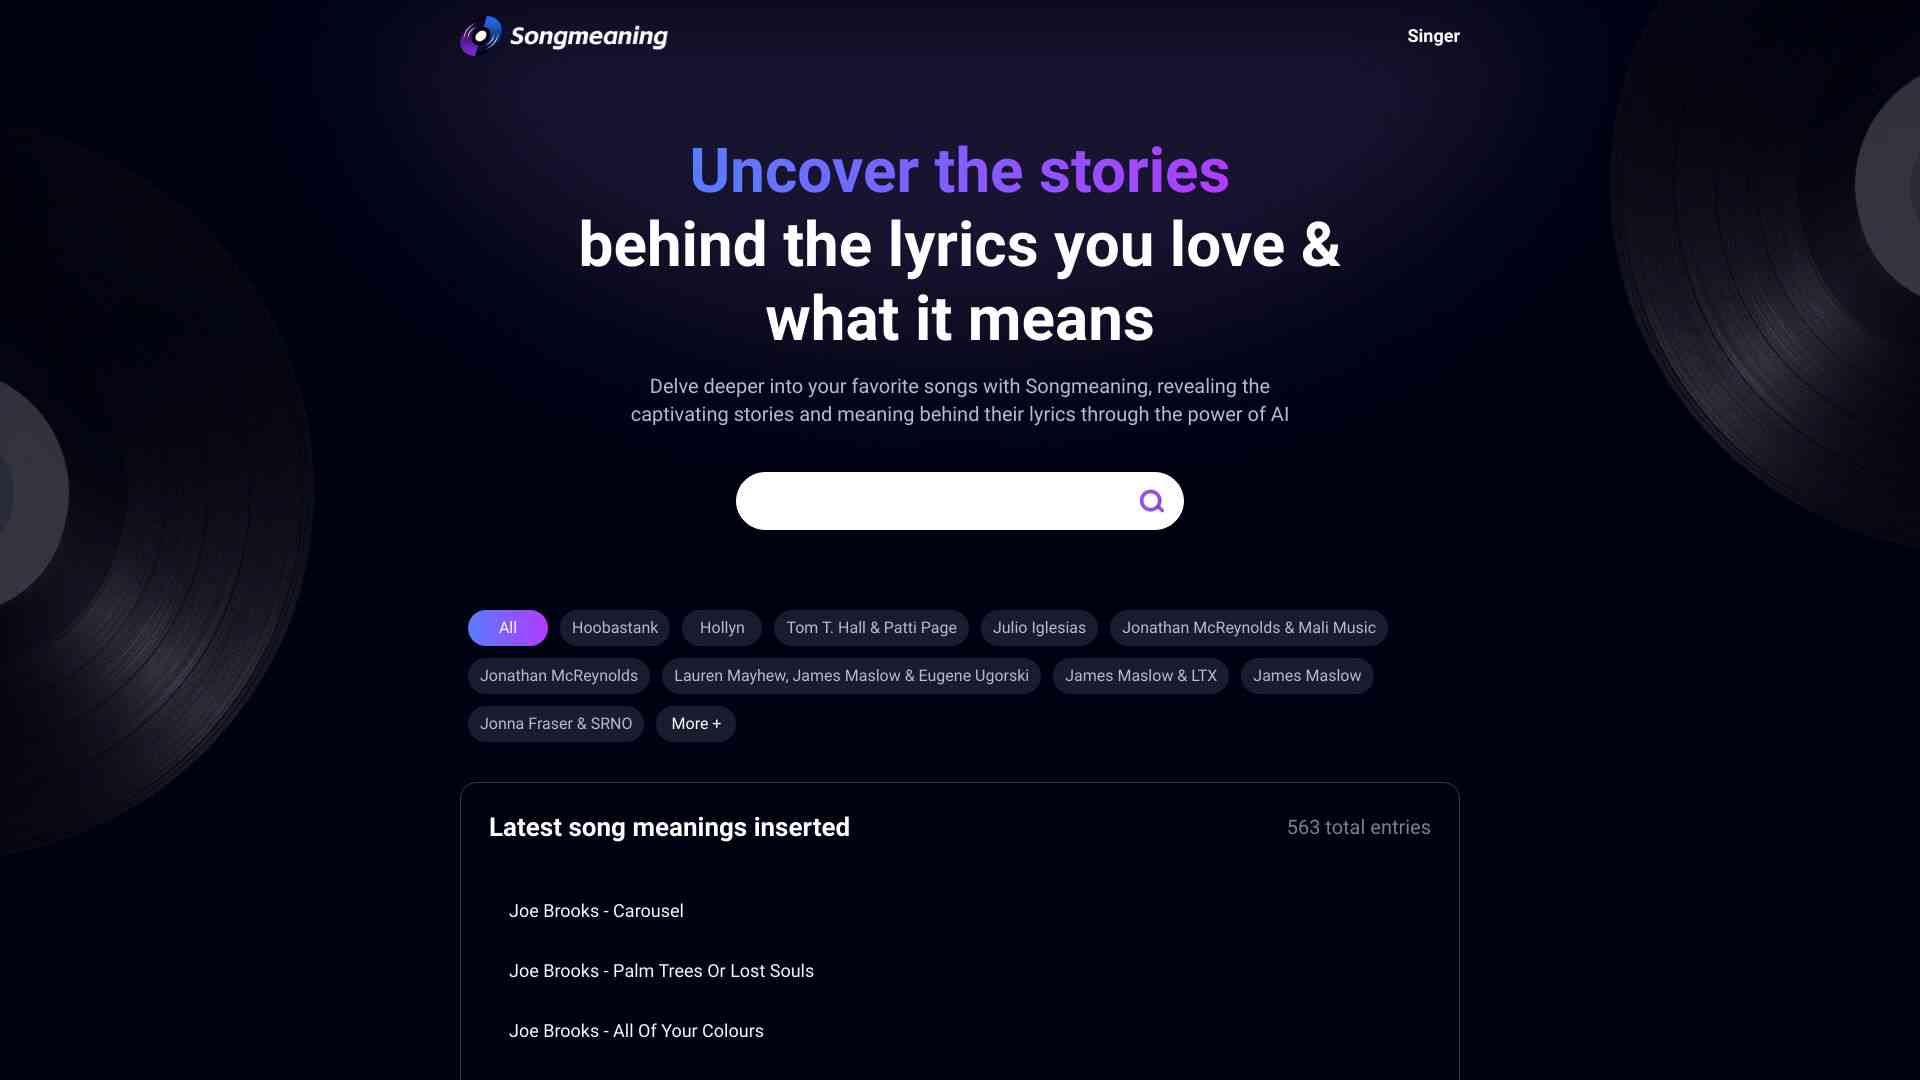The image size is (1920, 1080).
Task: Click Joe Brooks - Carousel song entry
Action: coord(596,911)
